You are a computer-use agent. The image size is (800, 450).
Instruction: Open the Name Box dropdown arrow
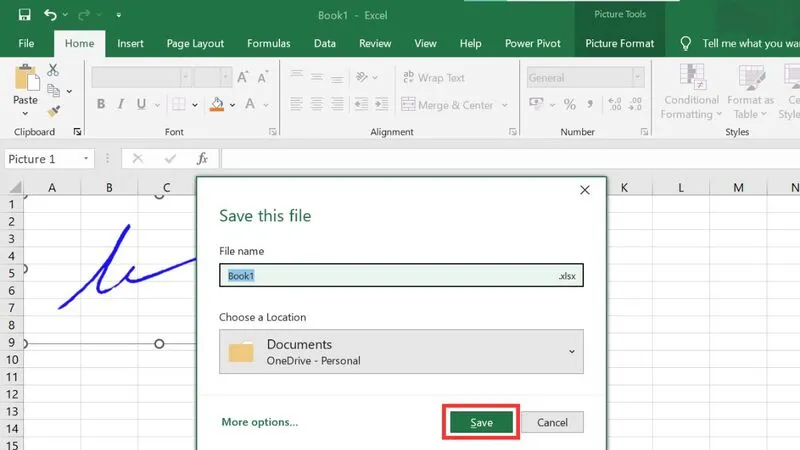86,159
